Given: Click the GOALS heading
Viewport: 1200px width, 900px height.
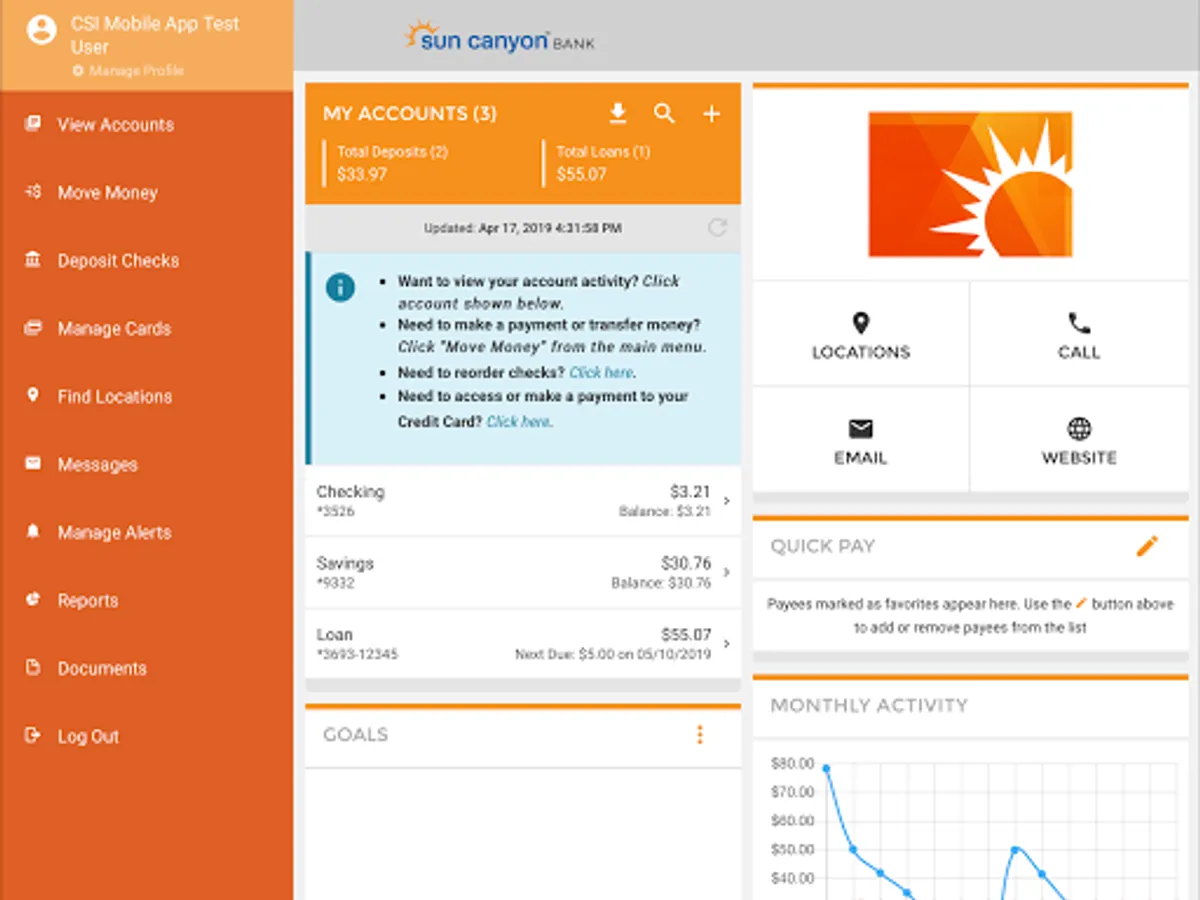Looking at the screenshot, I should pos(355,735).
